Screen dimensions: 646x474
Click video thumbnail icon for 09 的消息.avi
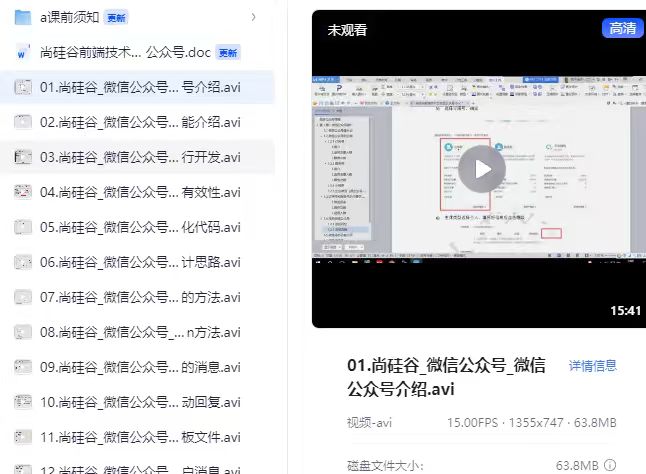coord(23,367)
